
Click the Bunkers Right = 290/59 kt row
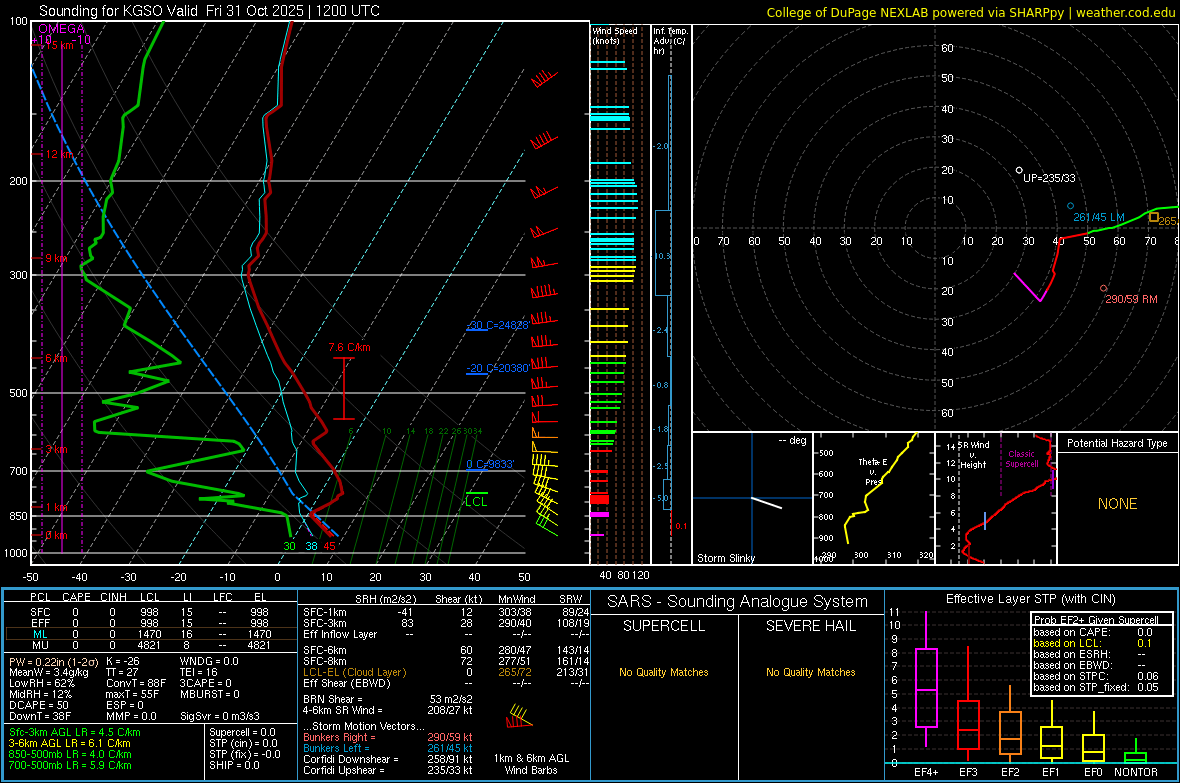388,737
